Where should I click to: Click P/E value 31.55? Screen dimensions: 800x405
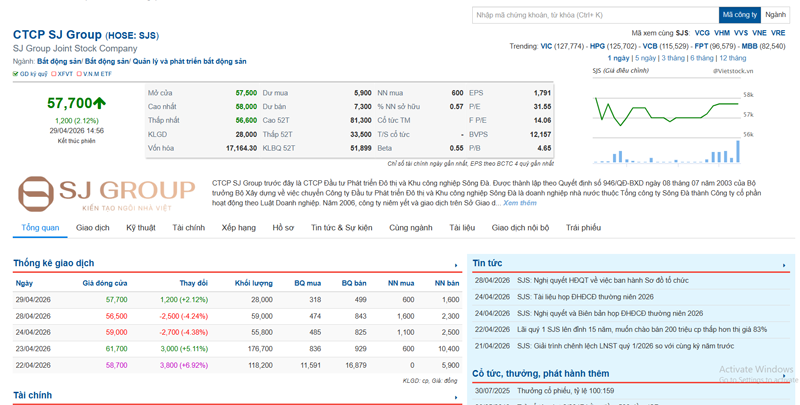[x=542, y=107]
